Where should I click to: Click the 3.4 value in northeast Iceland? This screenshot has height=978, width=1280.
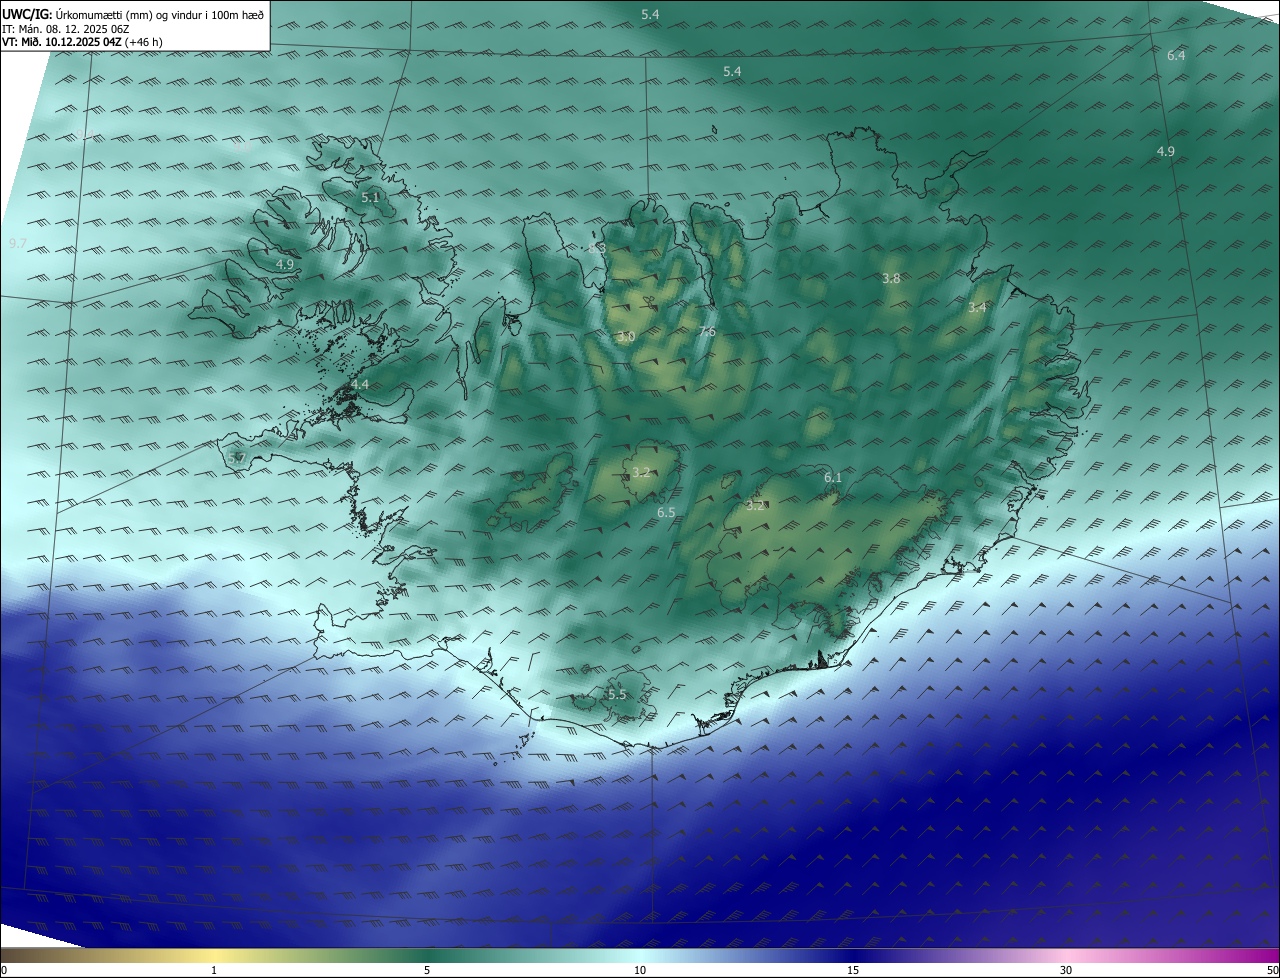(x=977, y=307)
